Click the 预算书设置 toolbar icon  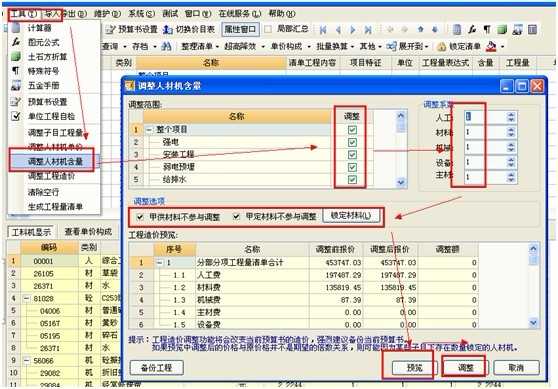[111, 29]
